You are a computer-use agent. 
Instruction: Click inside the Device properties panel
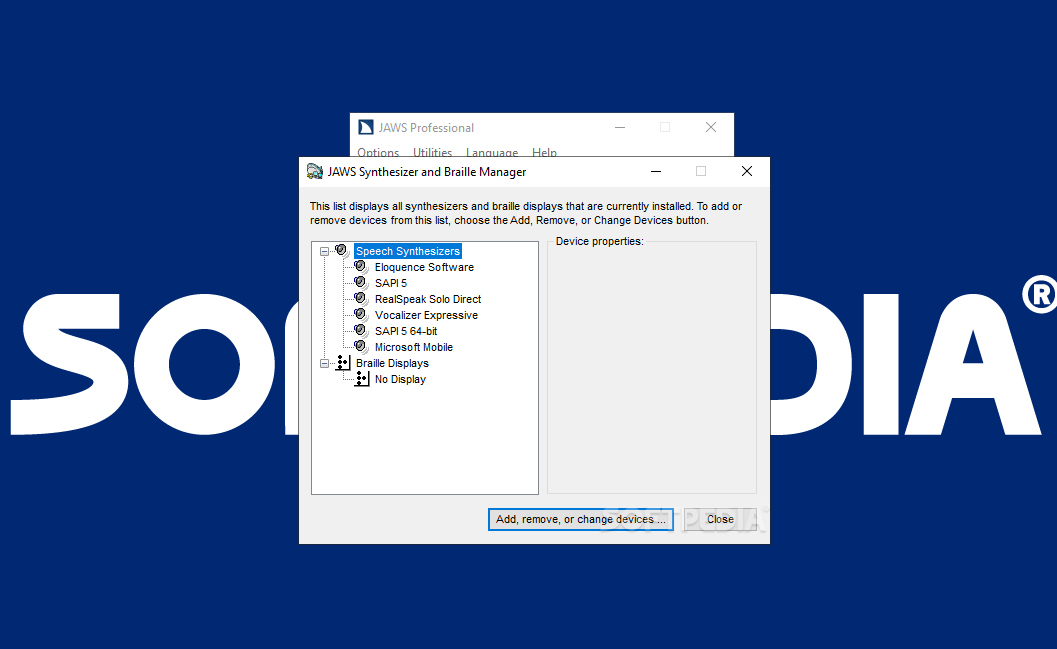click(x=652, y=369)
